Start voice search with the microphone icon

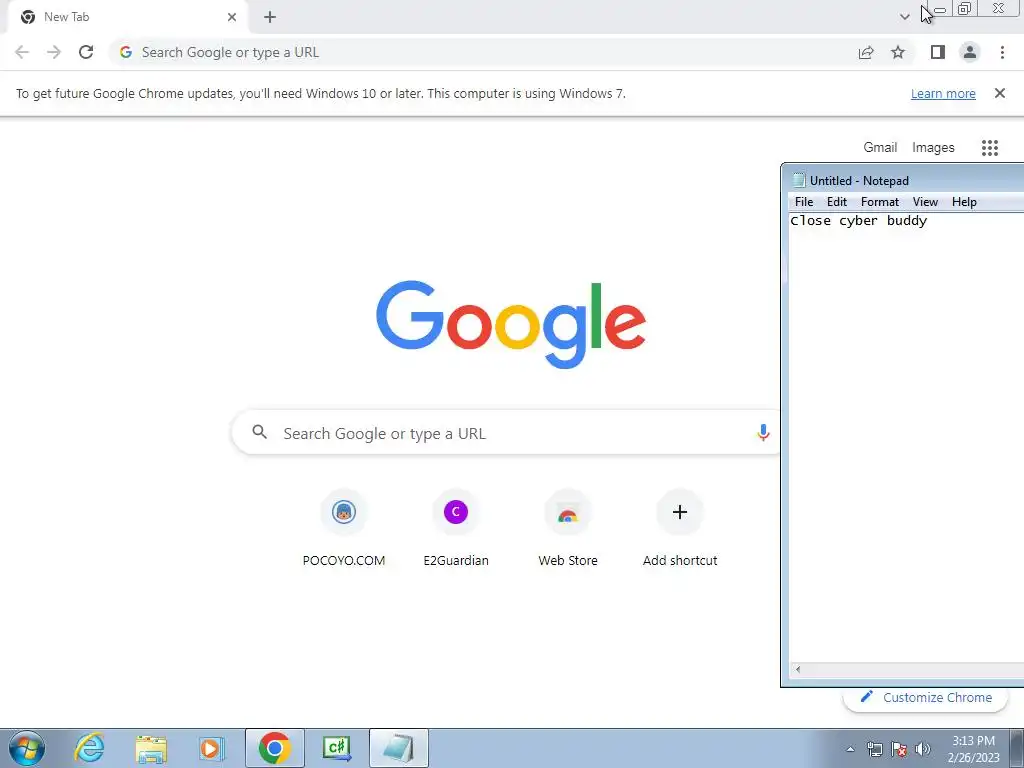pos(763,432)
